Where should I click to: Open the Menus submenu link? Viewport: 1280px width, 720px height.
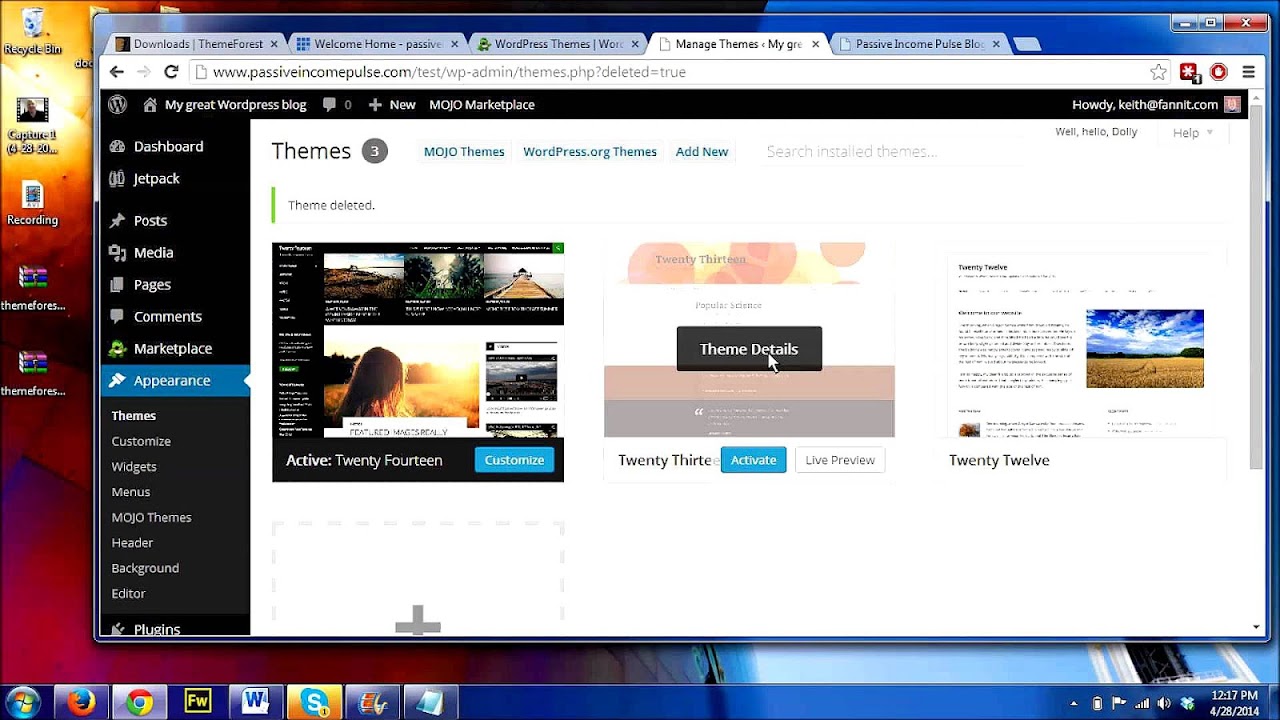131,491
